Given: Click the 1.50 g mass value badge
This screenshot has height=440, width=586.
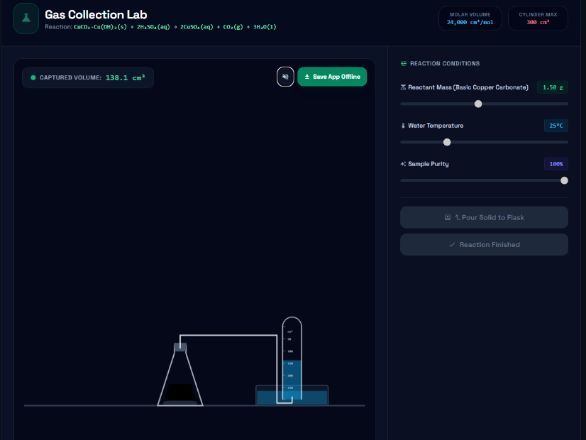Looking at the screenshot, I should pos(552,87).
